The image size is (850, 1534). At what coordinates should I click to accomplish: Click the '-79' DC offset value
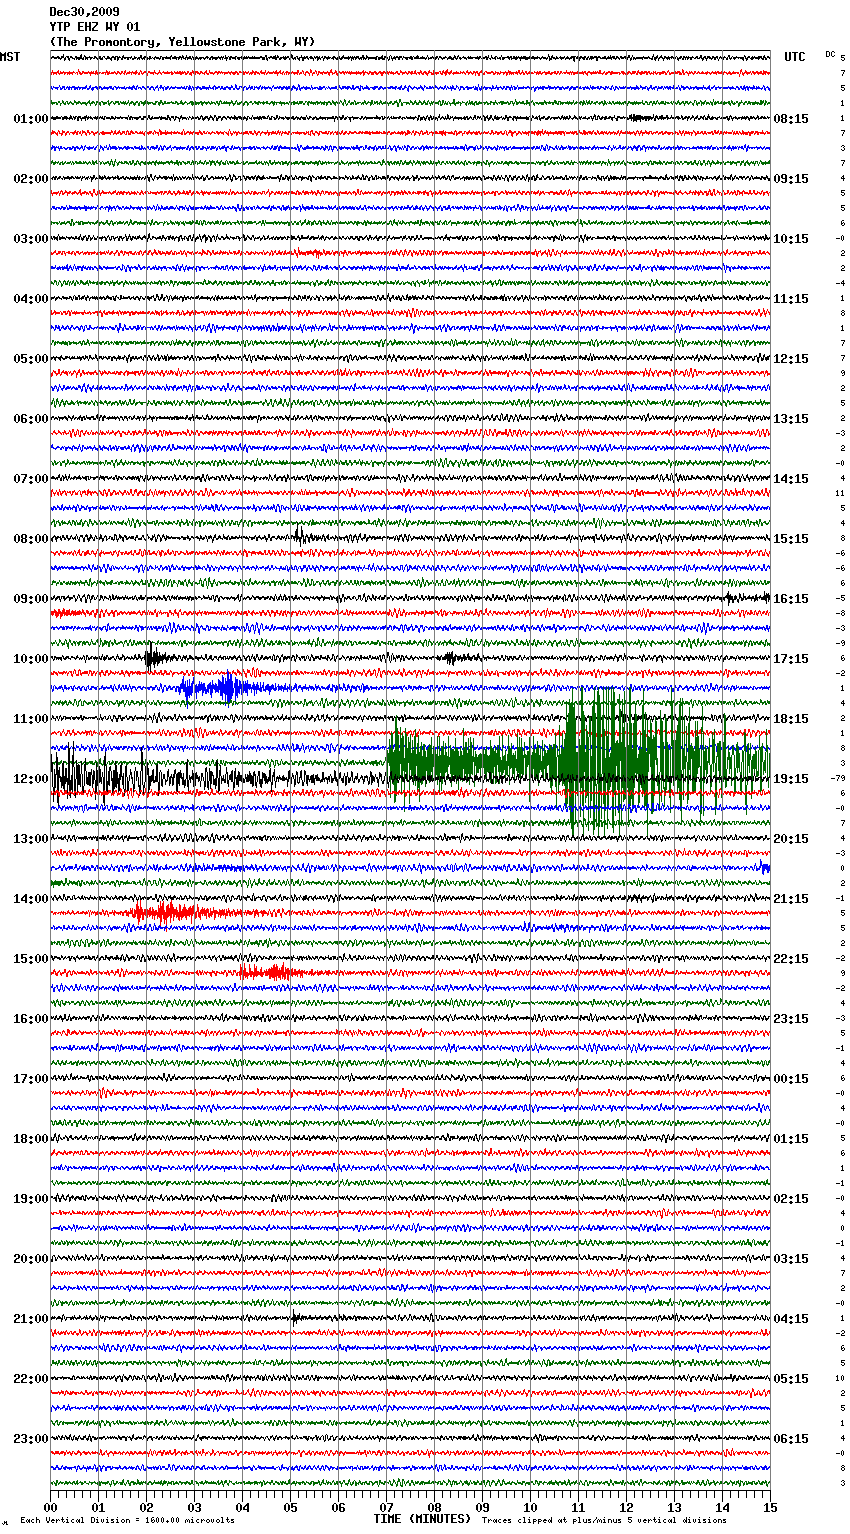[838, 779]
